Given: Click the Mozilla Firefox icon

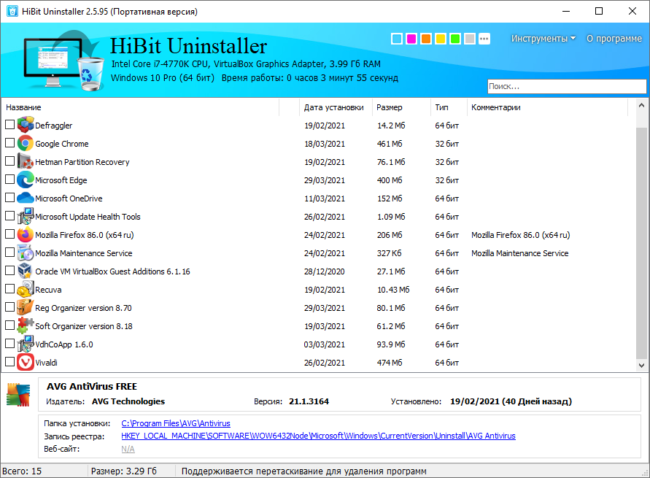Looking at the screenshot, I should 25,234.
